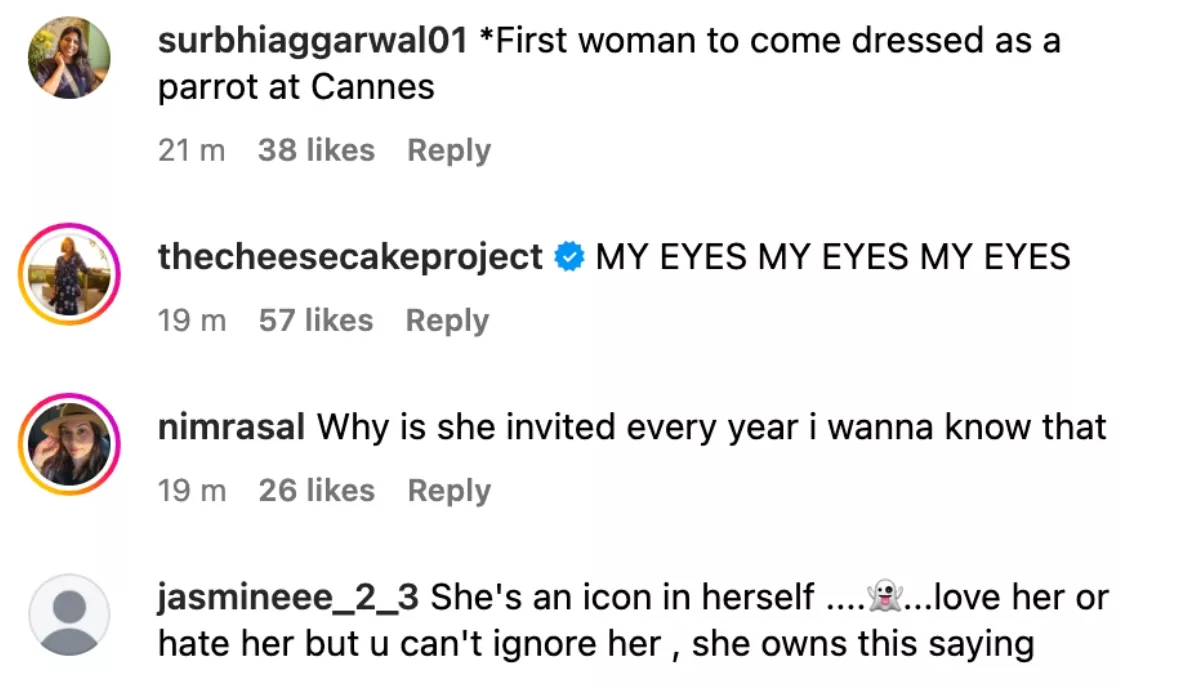Image resolution: width=1200 pixels, height=685 pixels.
Task: Click thecheesecakeproject's 19 m timestamp
Action: [191, 320]
